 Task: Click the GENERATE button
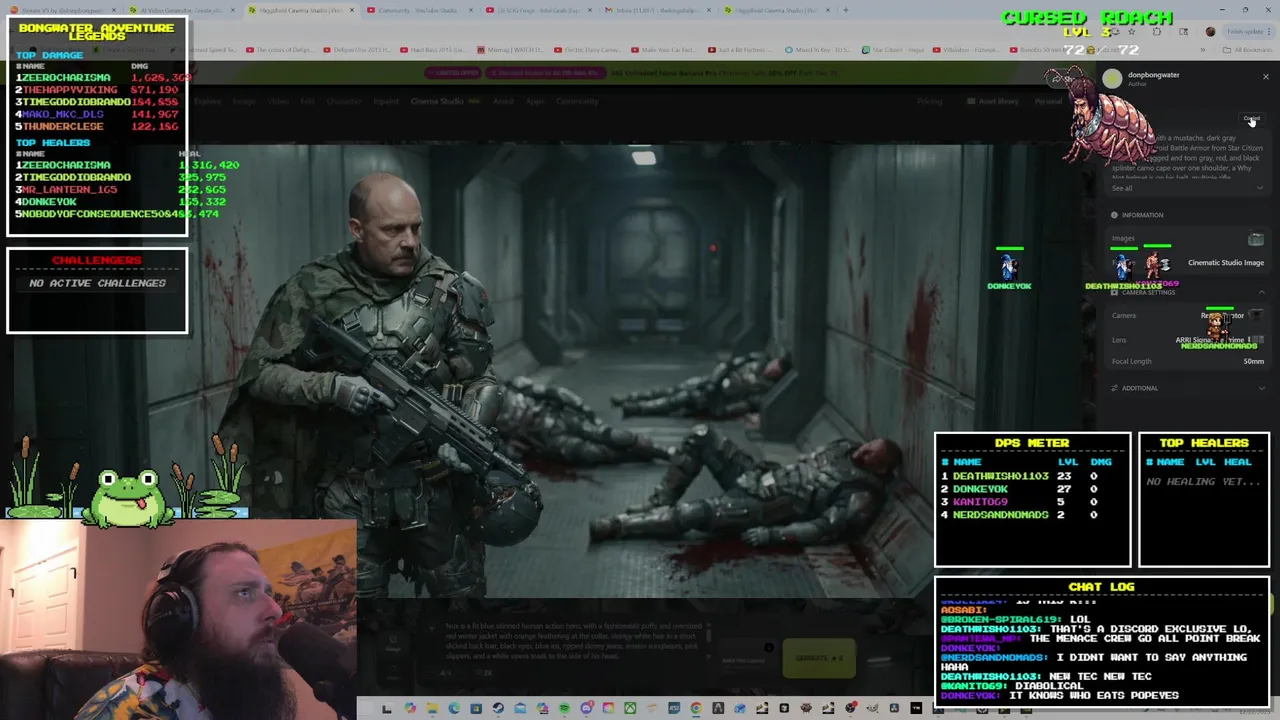click(x=819, y=658)
